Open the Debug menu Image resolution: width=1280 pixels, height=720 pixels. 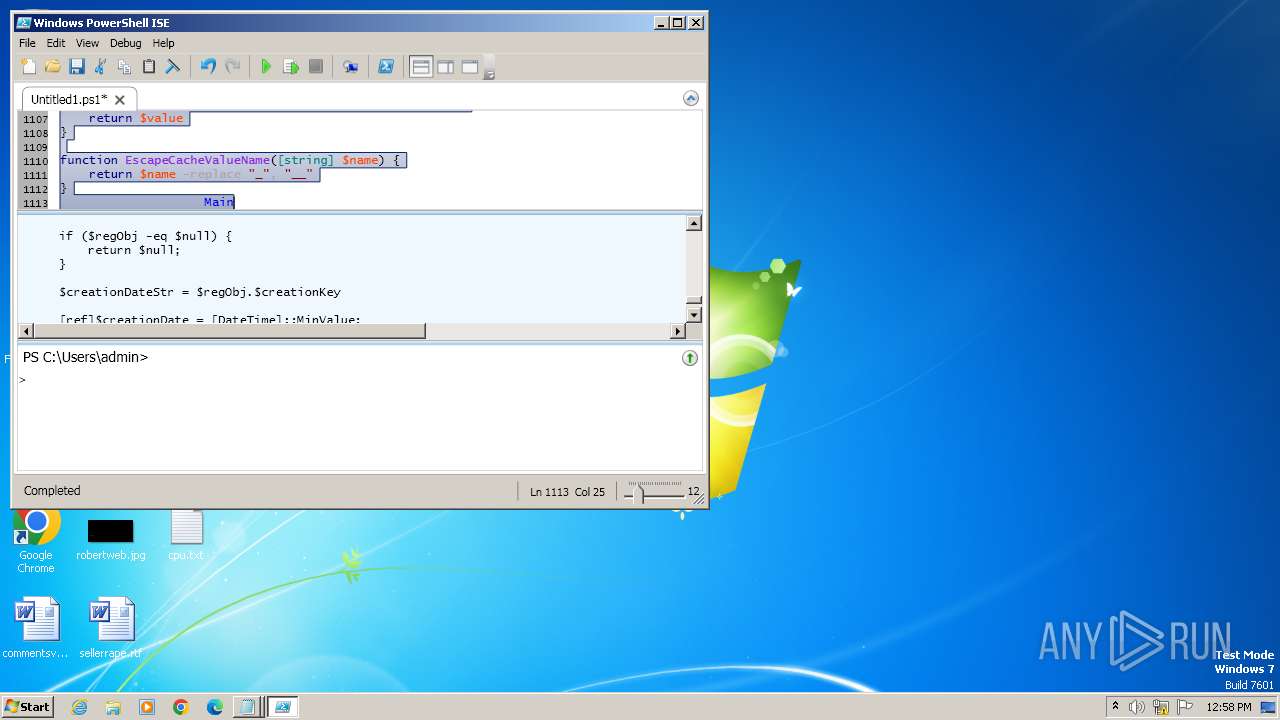click(126, 43)
